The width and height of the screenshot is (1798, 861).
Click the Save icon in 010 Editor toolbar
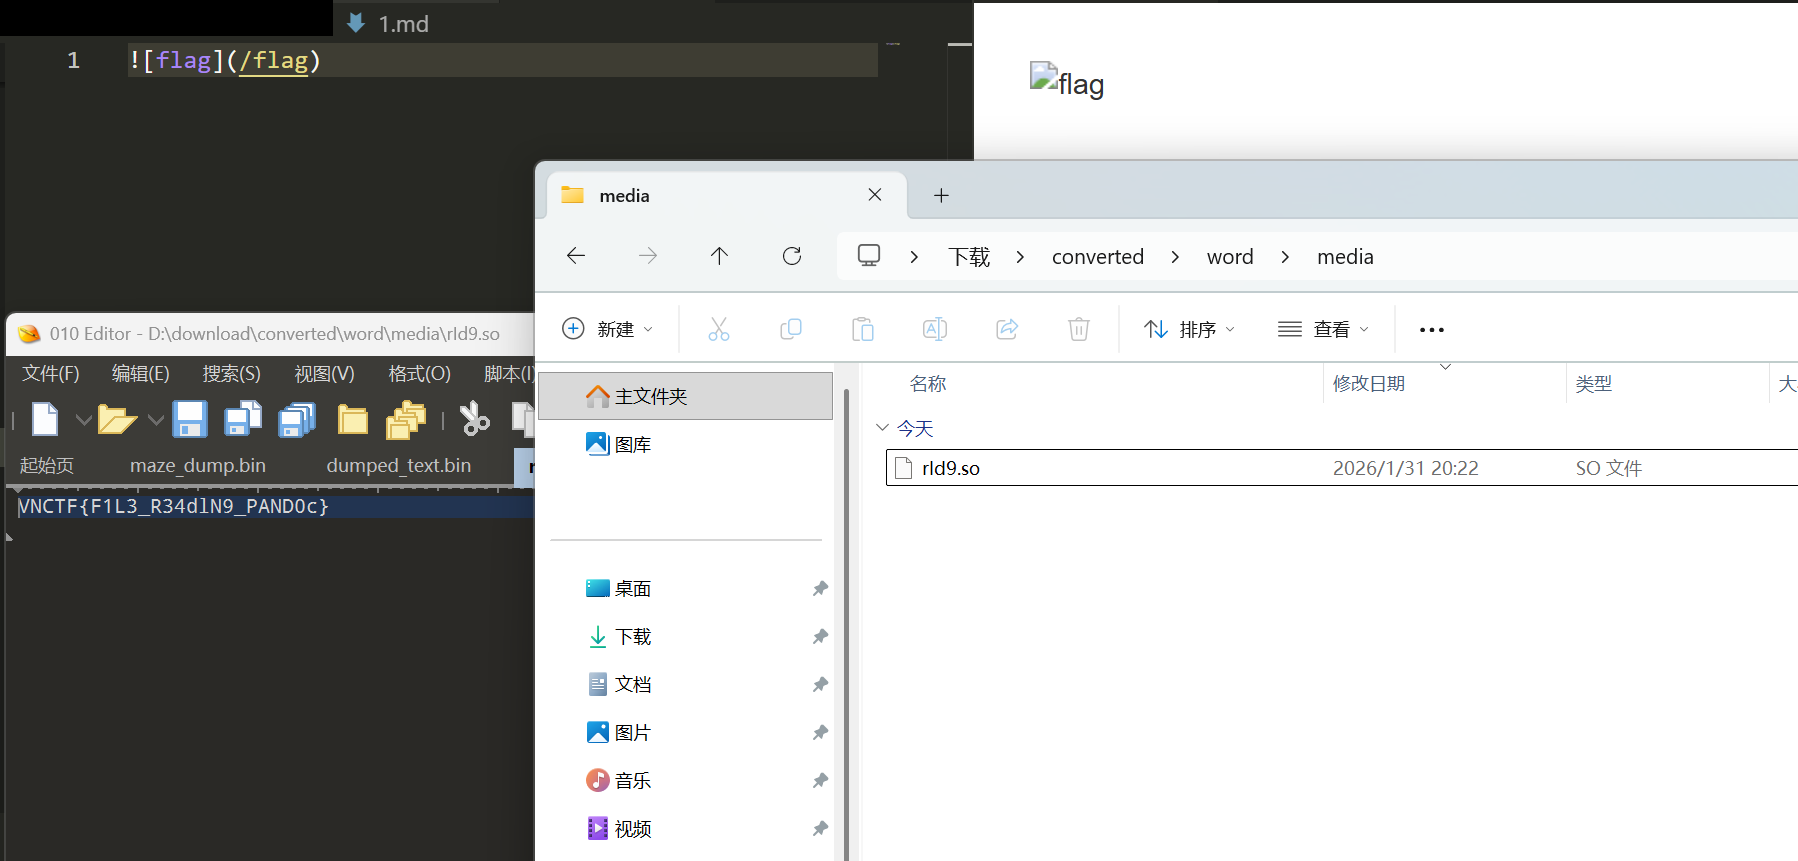[x=189, y=419]
